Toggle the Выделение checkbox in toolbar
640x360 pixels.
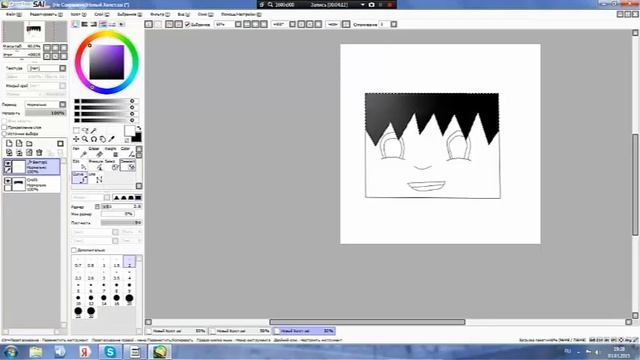[x=188, y=24]
